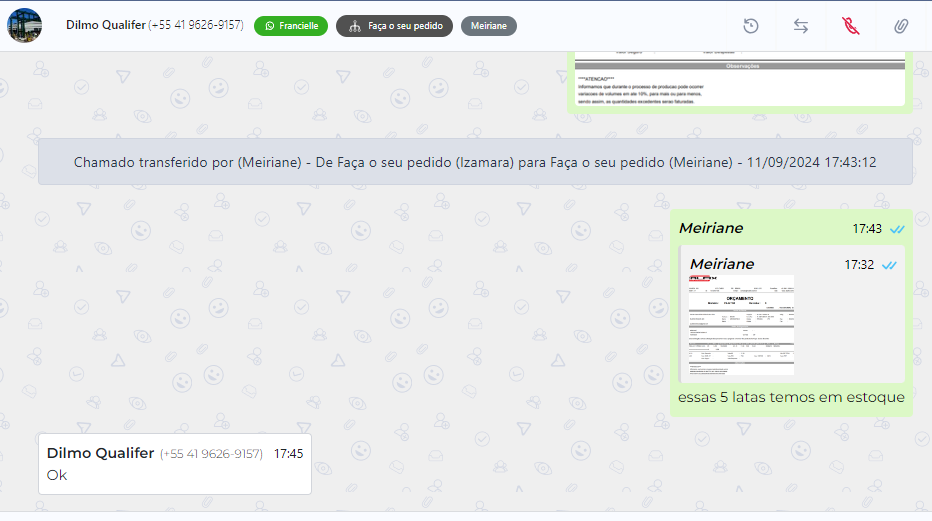932x521 pixels.
Task: Click the WhatsApp icon in Francielle badge
Action: (269, 26)
